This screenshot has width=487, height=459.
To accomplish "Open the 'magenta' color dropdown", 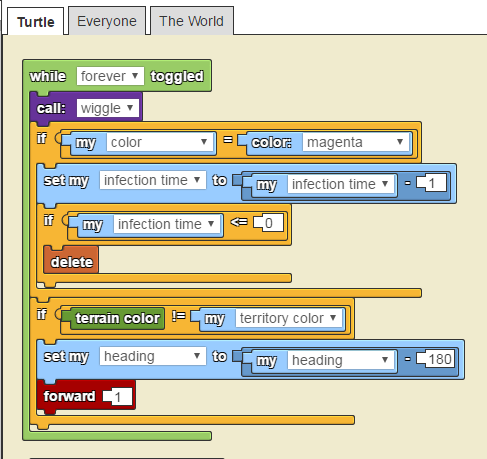I will click(356, 142).
